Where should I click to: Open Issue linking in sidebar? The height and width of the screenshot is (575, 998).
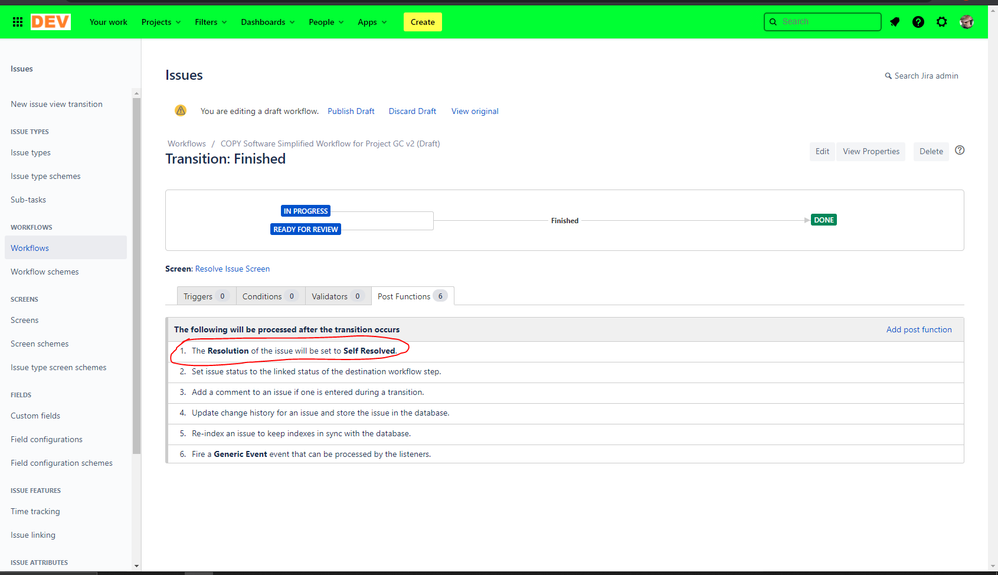tap(32, 535)
